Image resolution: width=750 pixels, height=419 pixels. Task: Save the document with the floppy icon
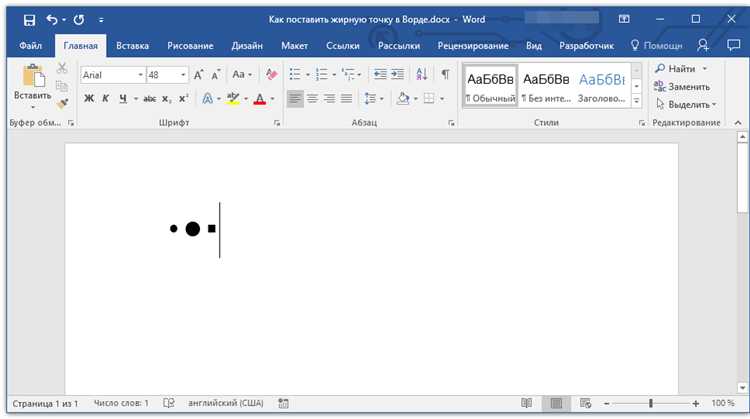(x=29, y=20)
